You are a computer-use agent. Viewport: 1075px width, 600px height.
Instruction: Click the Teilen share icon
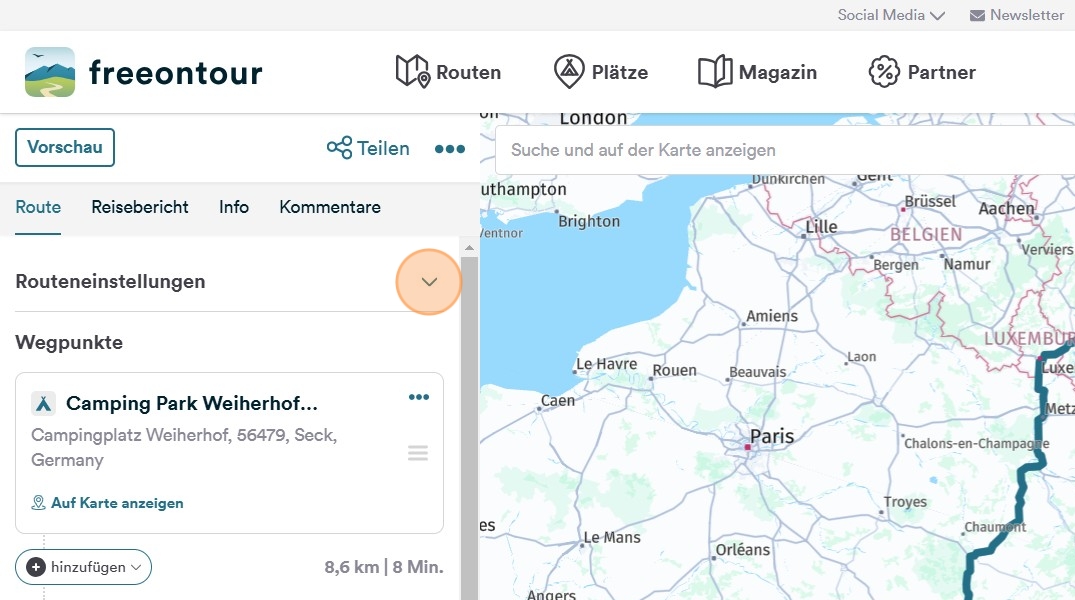(340, 148)
